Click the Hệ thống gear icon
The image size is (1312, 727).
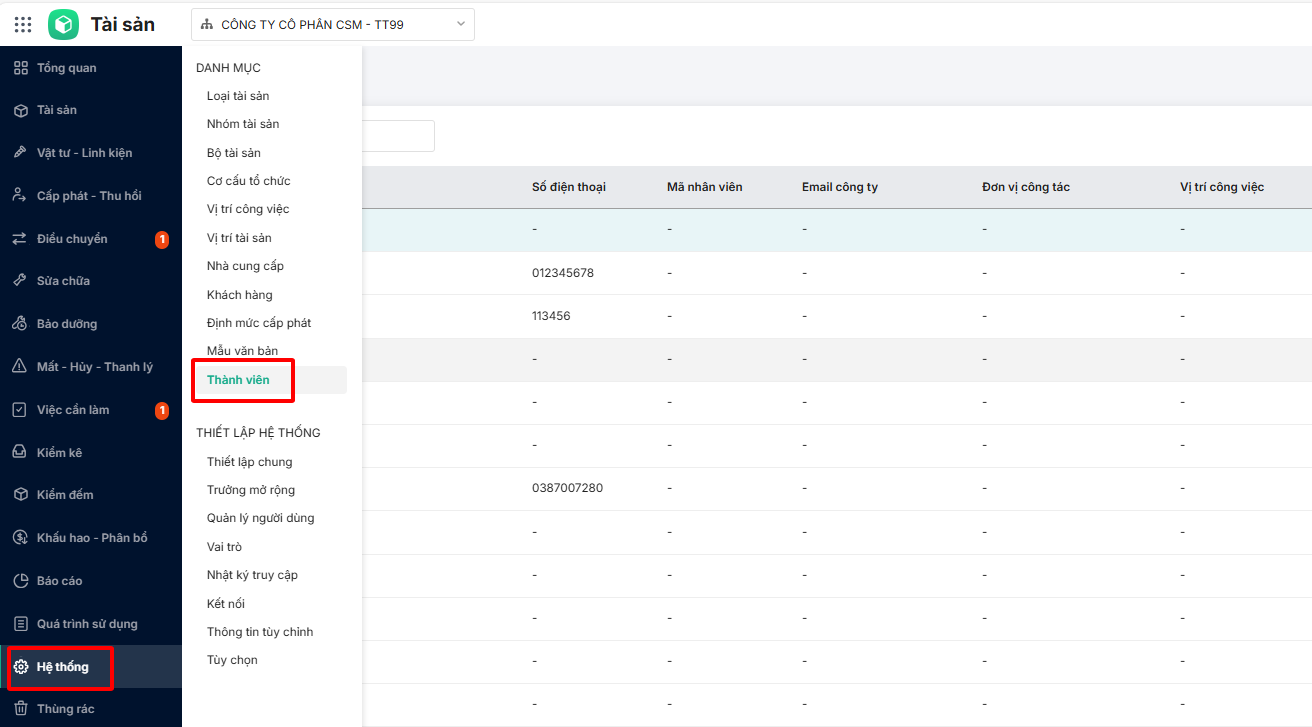coord(20,667)
